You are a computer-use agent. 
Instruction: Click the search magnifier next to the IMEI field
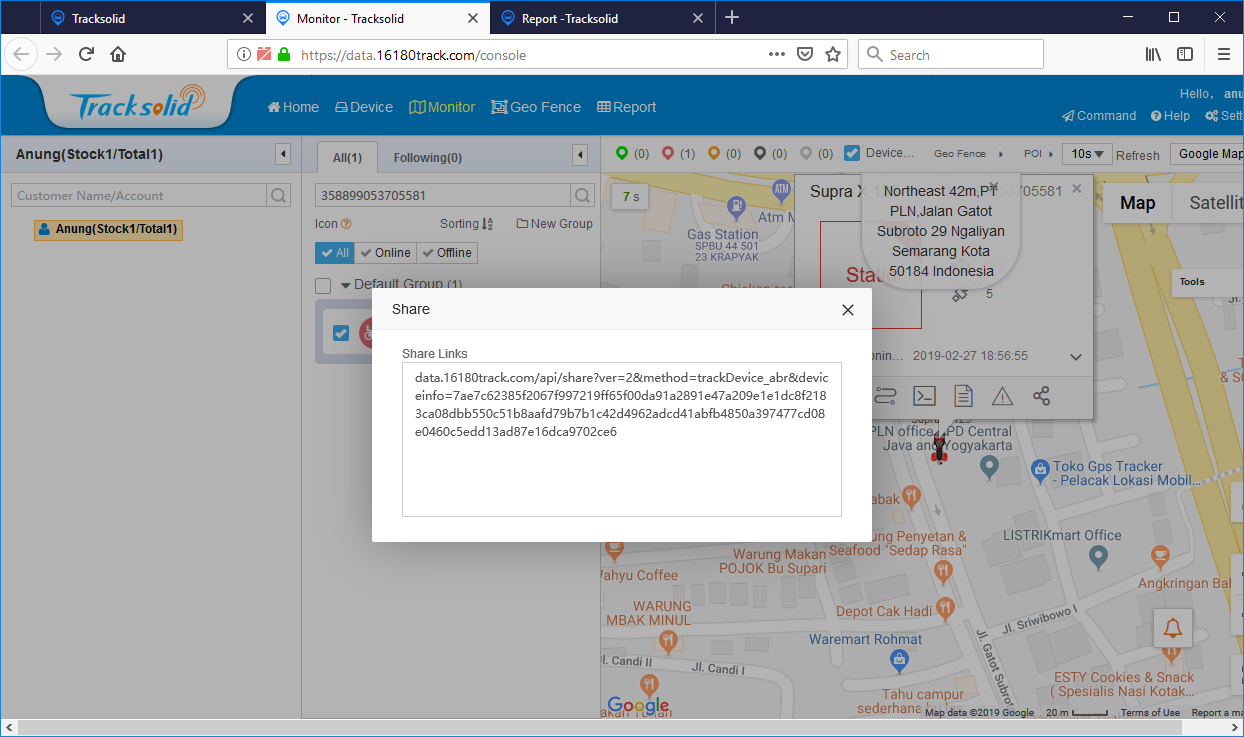coord(581,196)
